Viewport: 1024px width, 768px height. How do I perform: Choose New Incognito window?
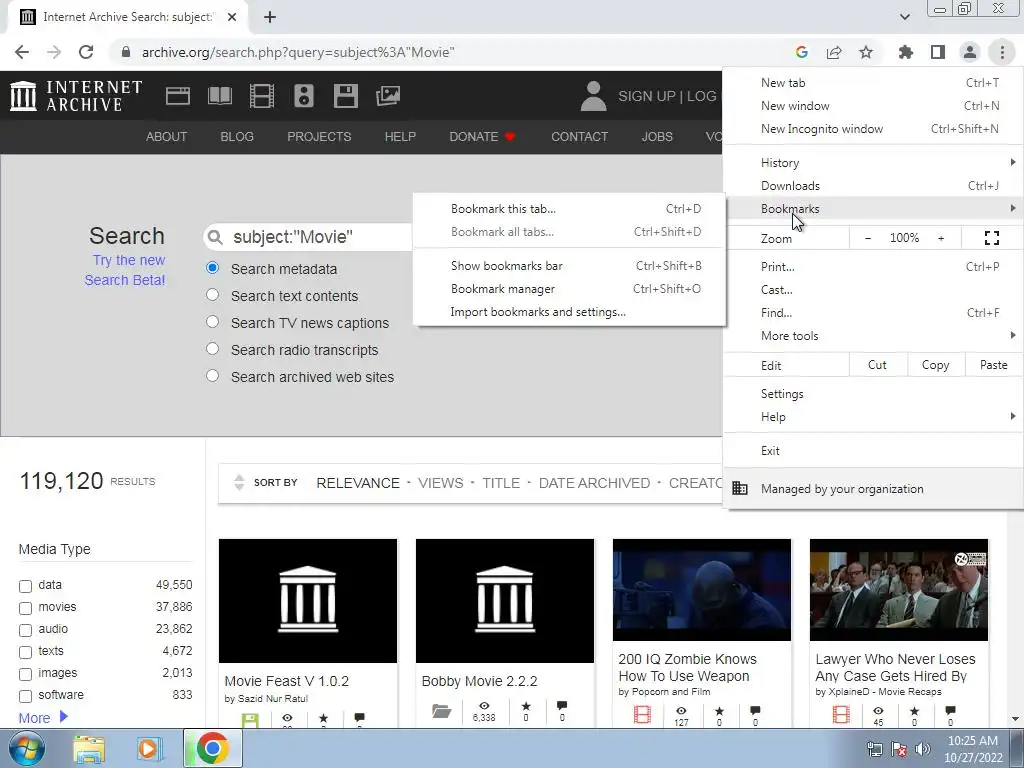tap(872, 129)
